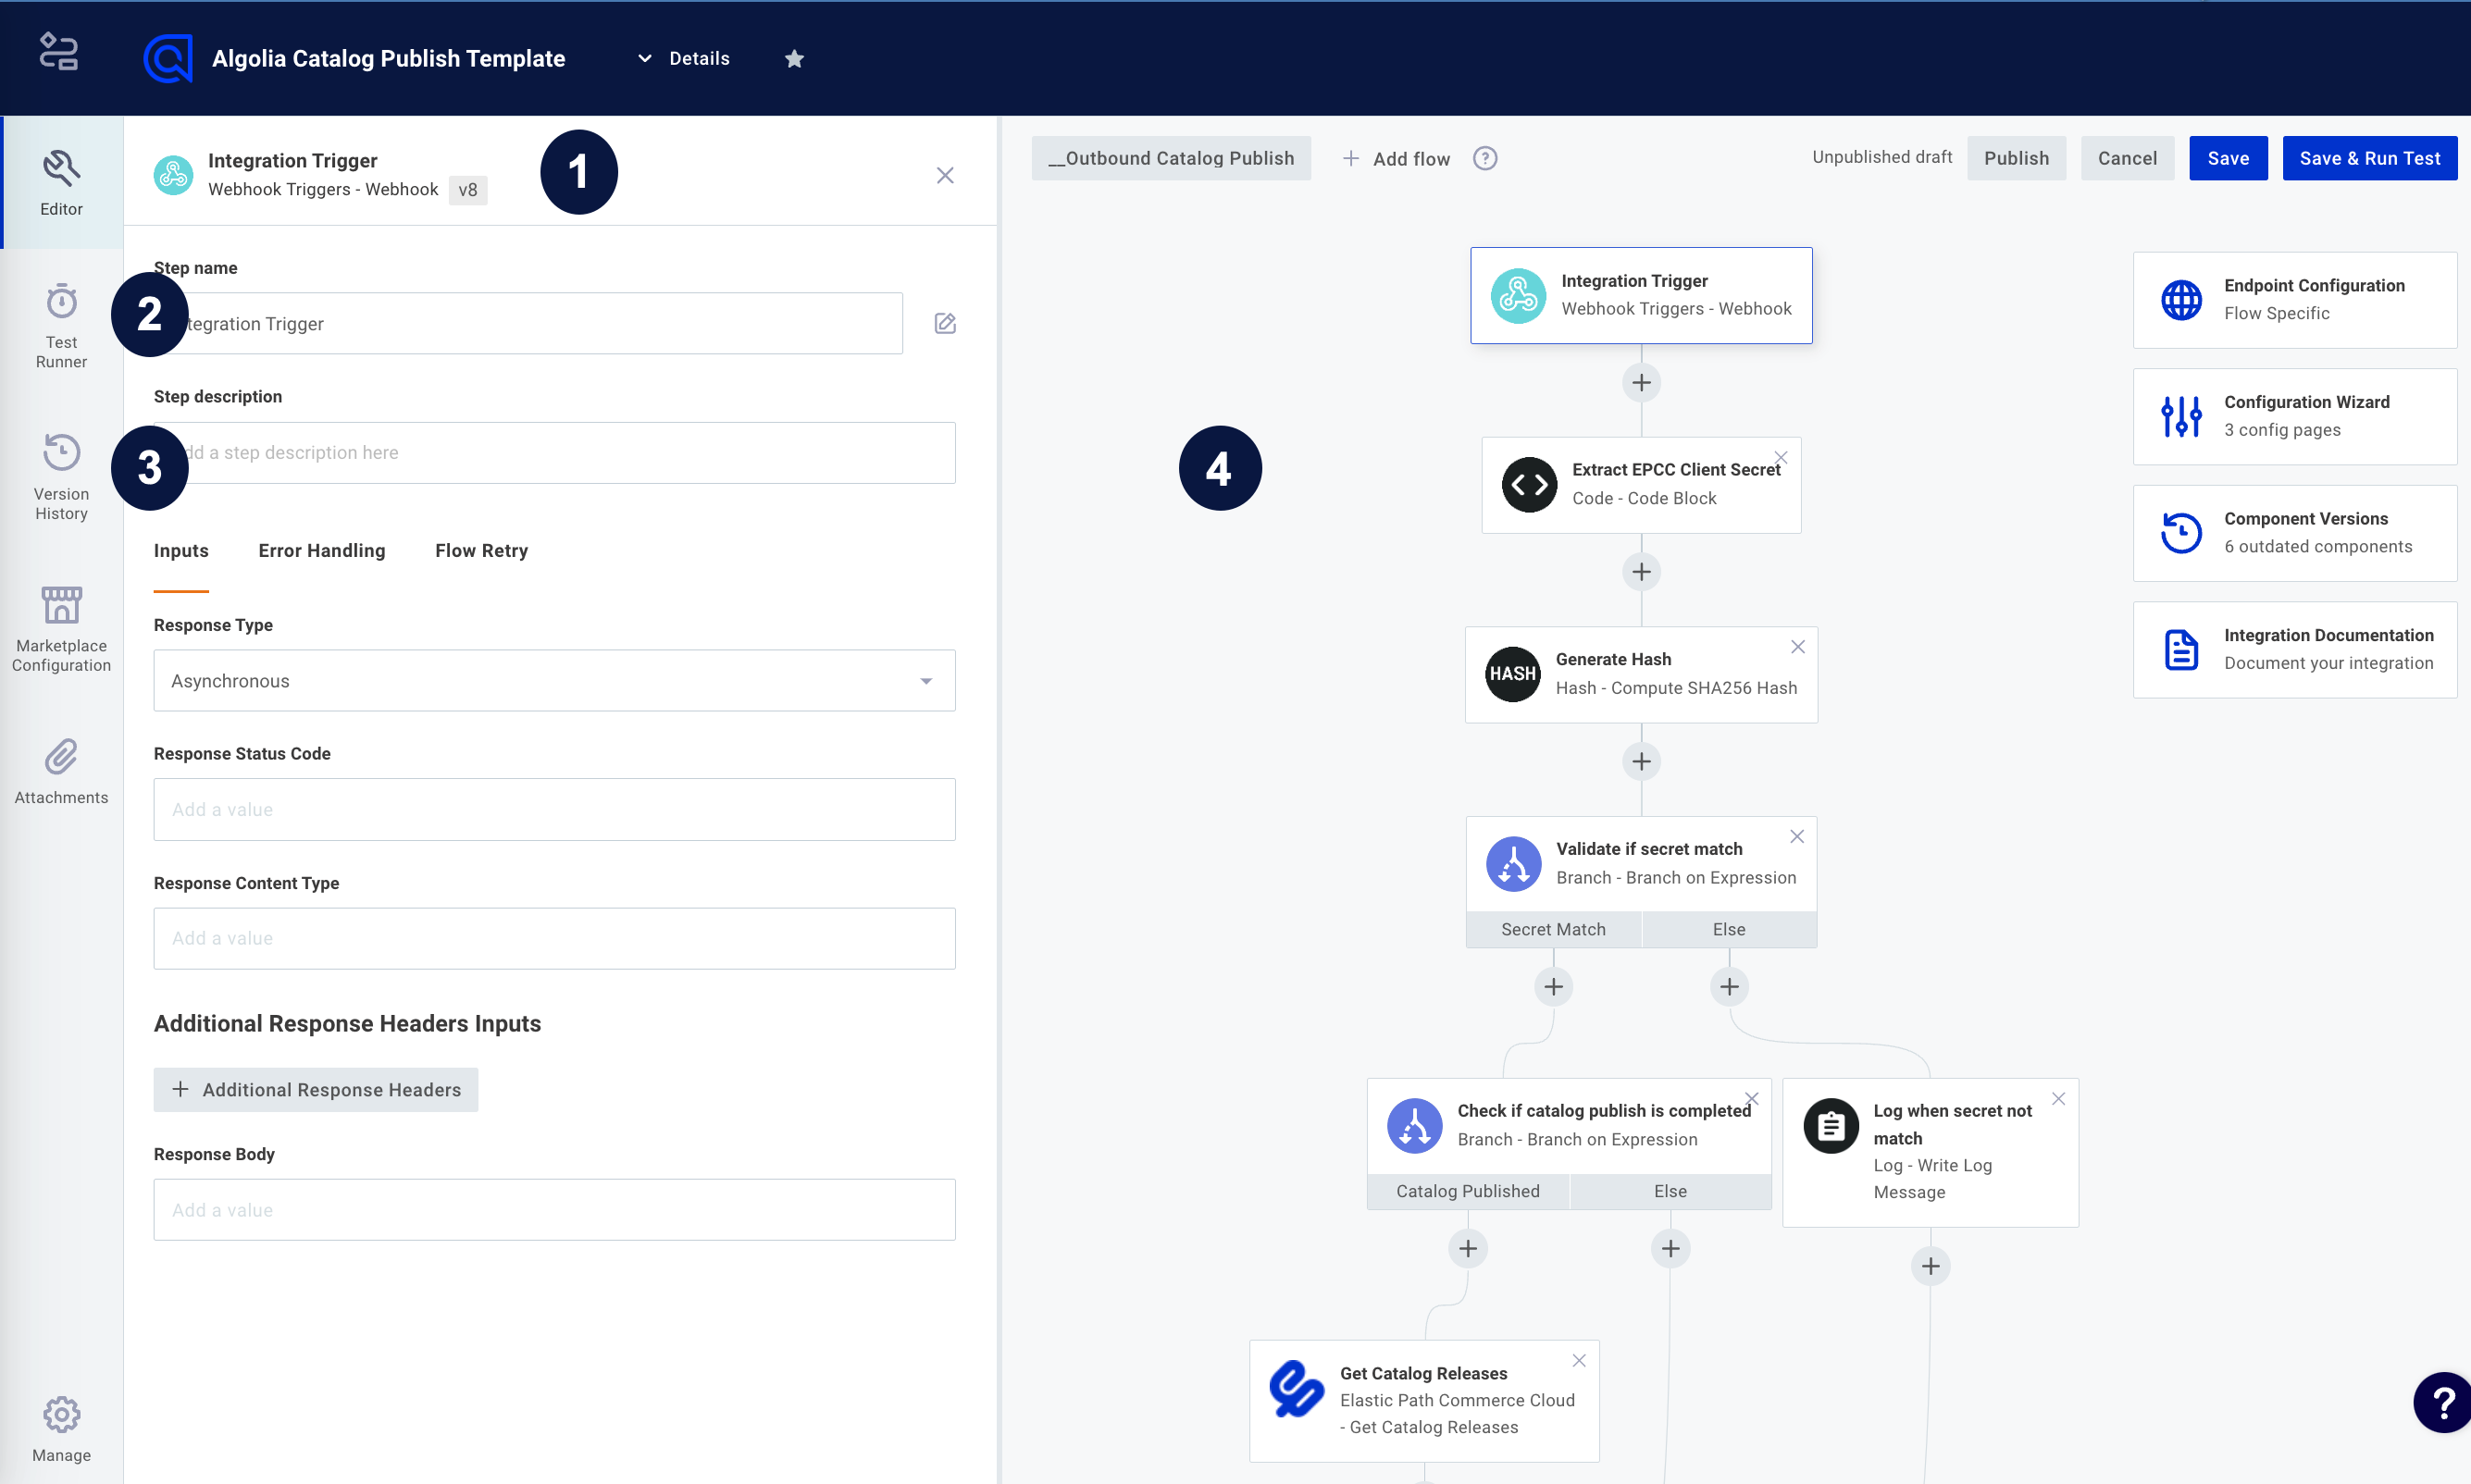
Task: Select the Integration Trigger node on canvas
Action: [1640, 295]
